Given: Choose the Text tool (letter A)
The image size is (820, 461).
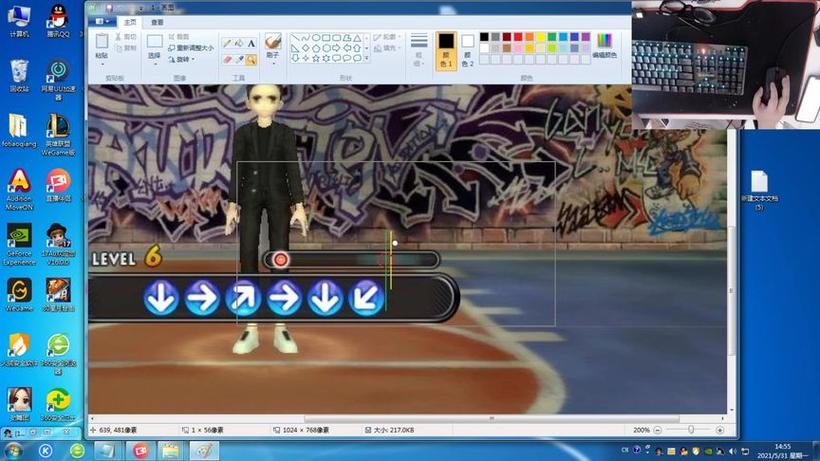Looking at the screenshot, I should [251, 43].
